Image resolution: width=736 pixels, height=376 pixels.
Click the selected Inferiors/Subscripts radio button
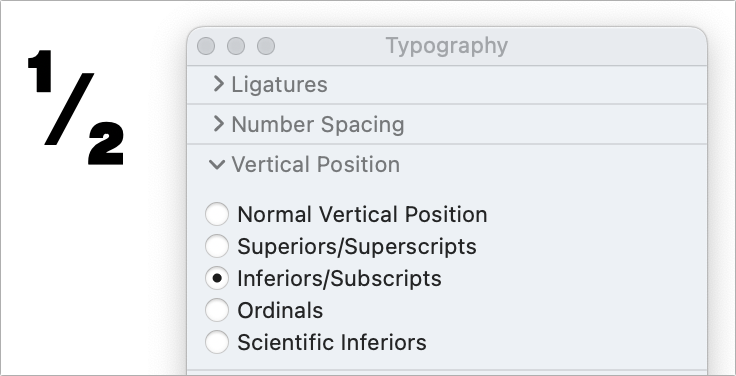(217, 278)
